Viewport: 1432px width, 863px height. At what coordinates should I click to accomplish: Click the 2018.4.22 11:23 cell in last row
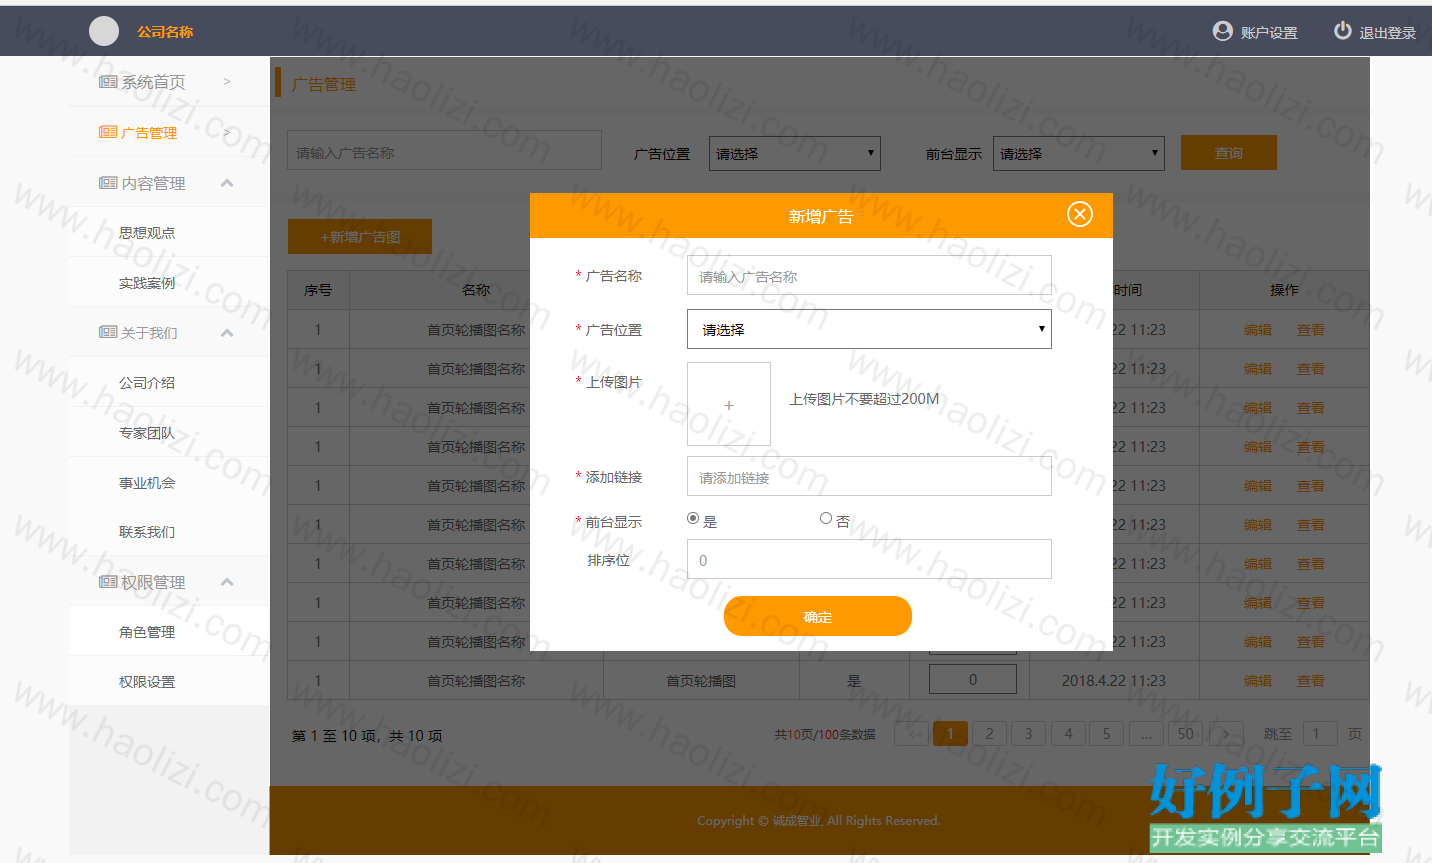click(x=1114, y=681)
